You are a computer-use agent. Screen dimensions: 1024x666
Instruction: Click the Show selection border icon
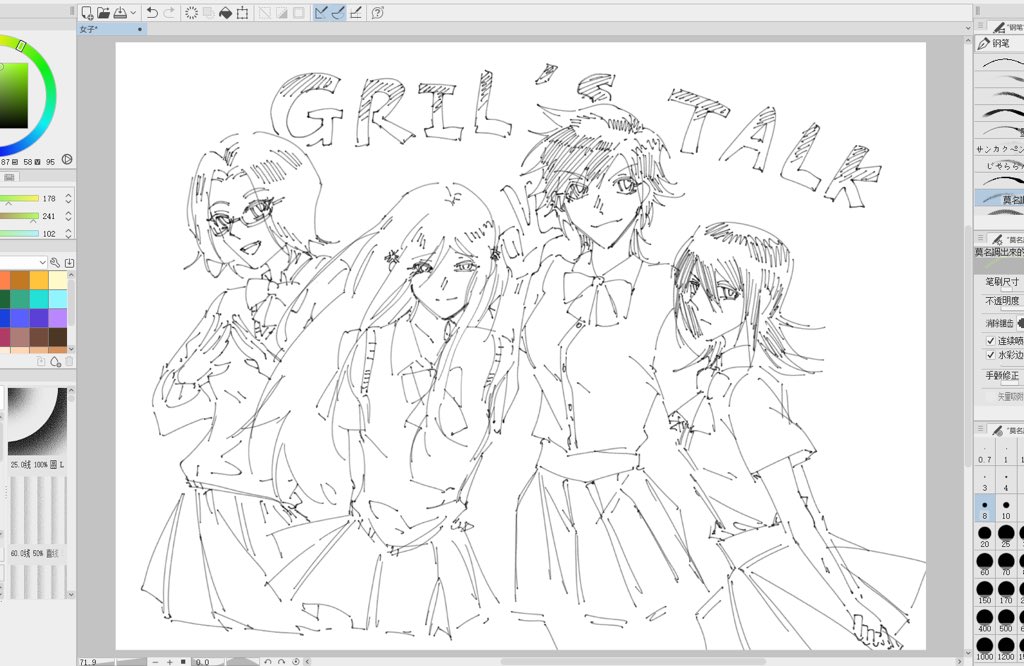coord(298,12)
